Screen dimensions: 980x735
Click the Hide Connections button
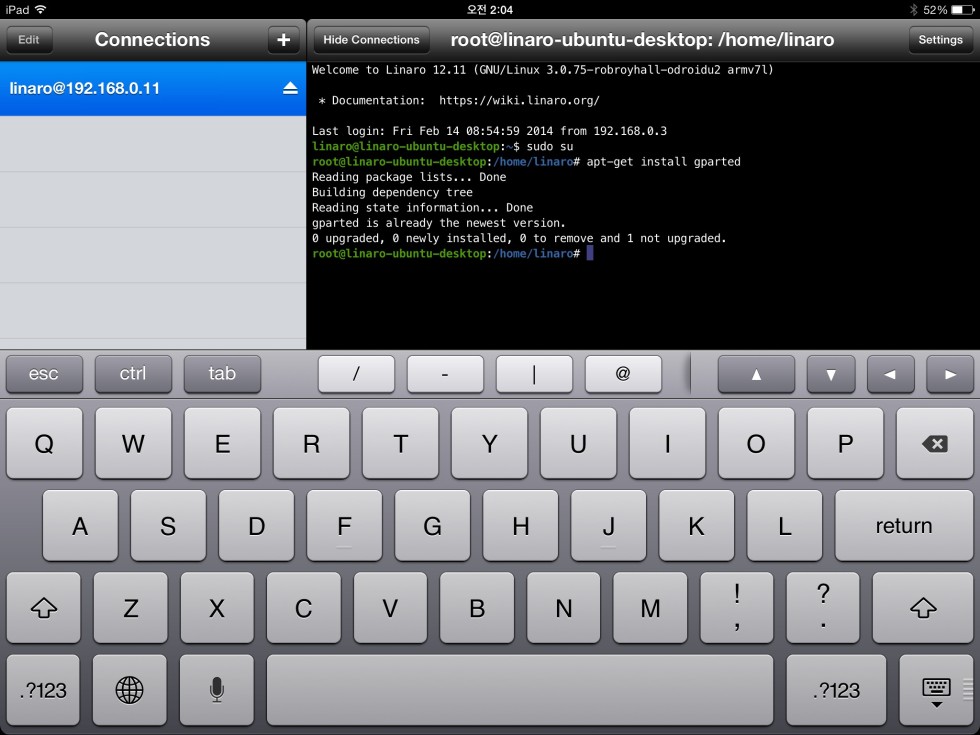[371, 40]
